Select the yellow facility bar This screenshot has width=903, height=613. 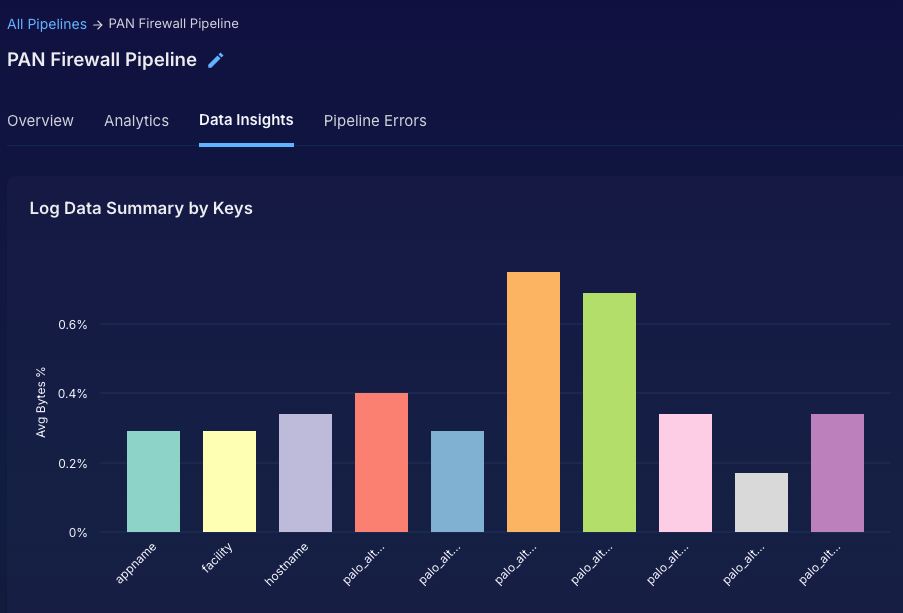tap(229, 481)
